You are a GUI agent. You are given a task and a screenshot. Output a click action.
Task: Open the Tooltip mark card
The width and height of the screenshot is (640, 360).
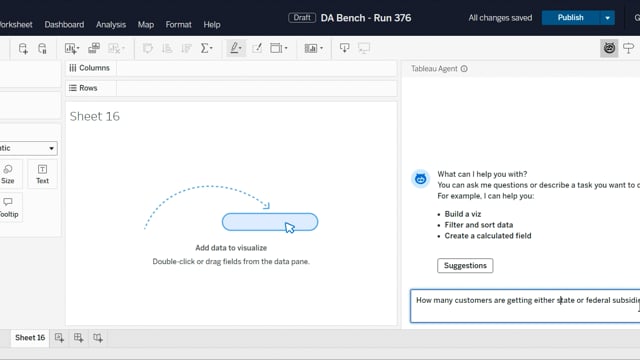tap(8, 208)
